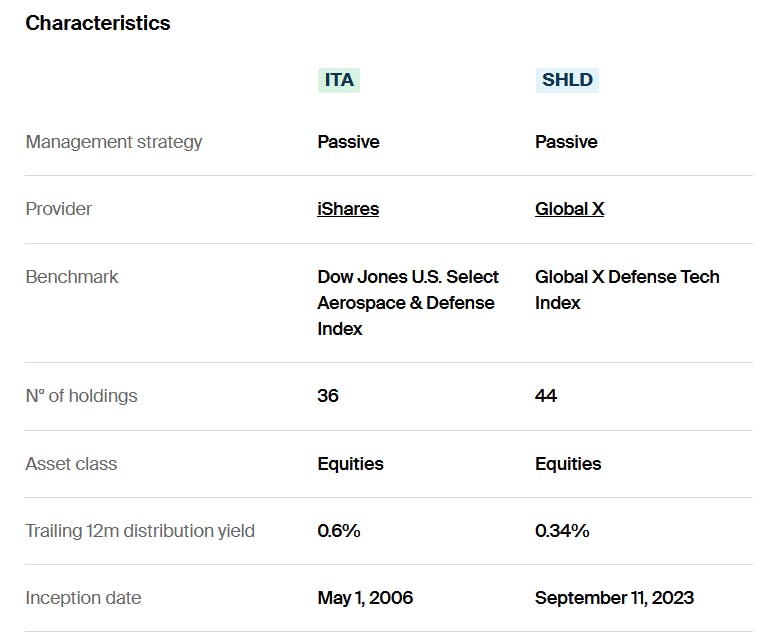Viewport: 771px width, 642px height.
Task: Click the Inception date row label
Action: coord(83,598)
